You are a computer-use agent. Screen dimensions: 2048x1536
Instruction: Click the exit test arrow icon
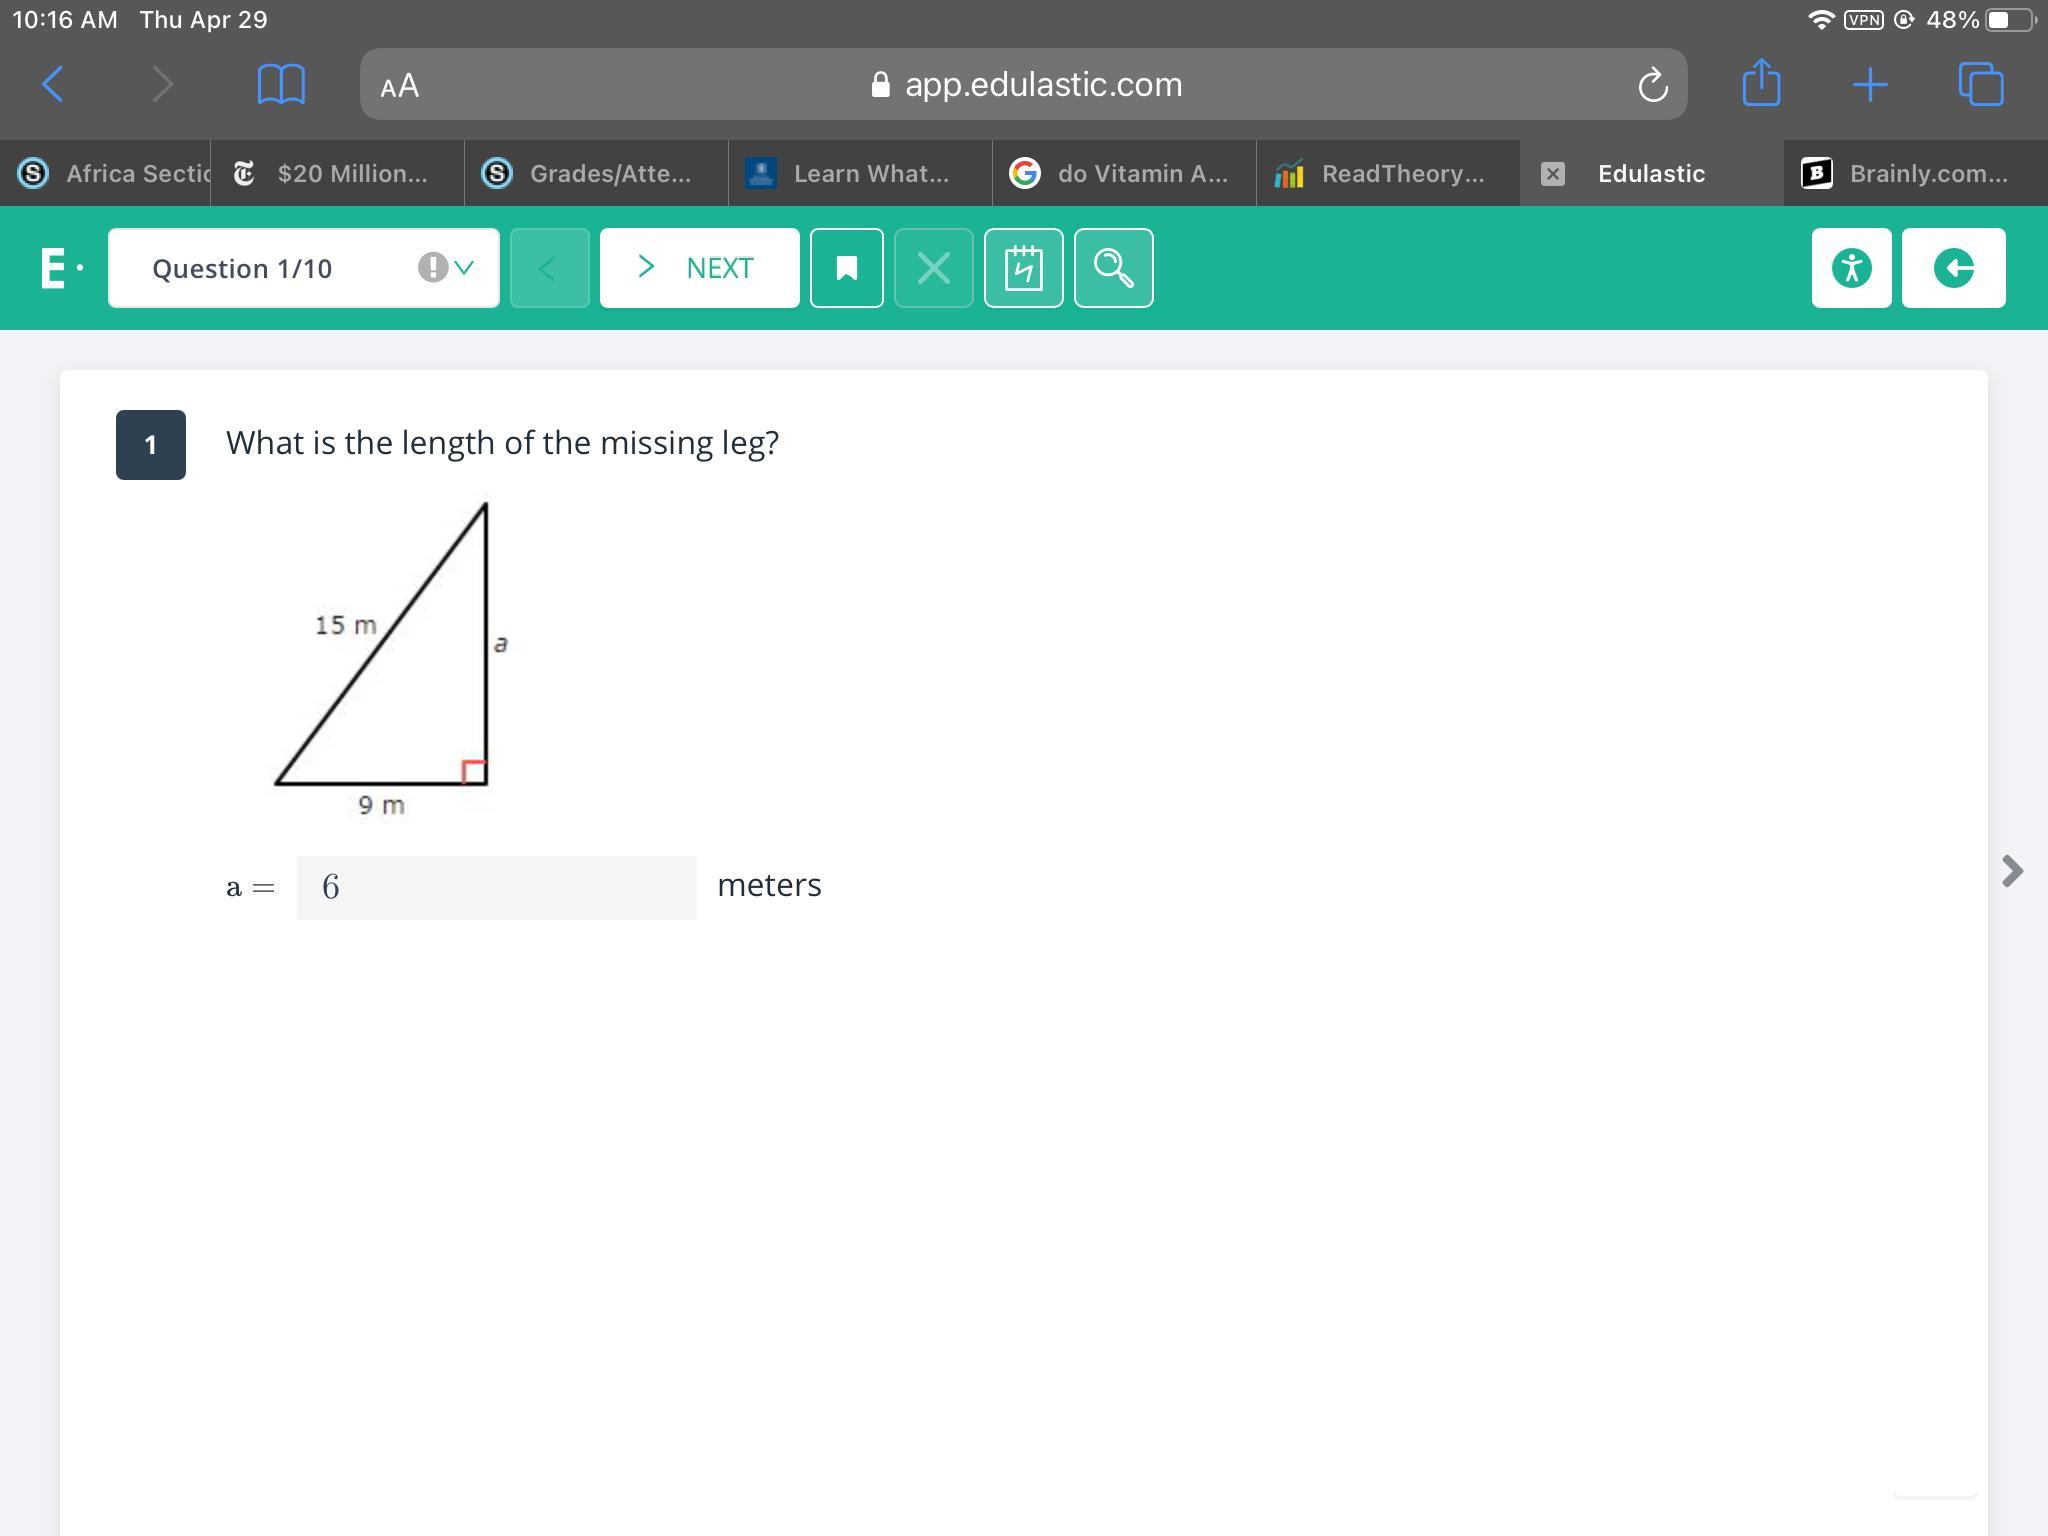(1953, 268)
